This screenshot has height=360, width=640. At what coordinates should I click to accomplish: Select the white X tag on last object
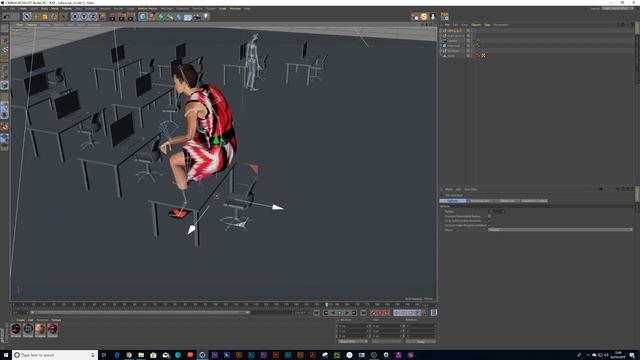pyautogui.click(x=483, y=56)
